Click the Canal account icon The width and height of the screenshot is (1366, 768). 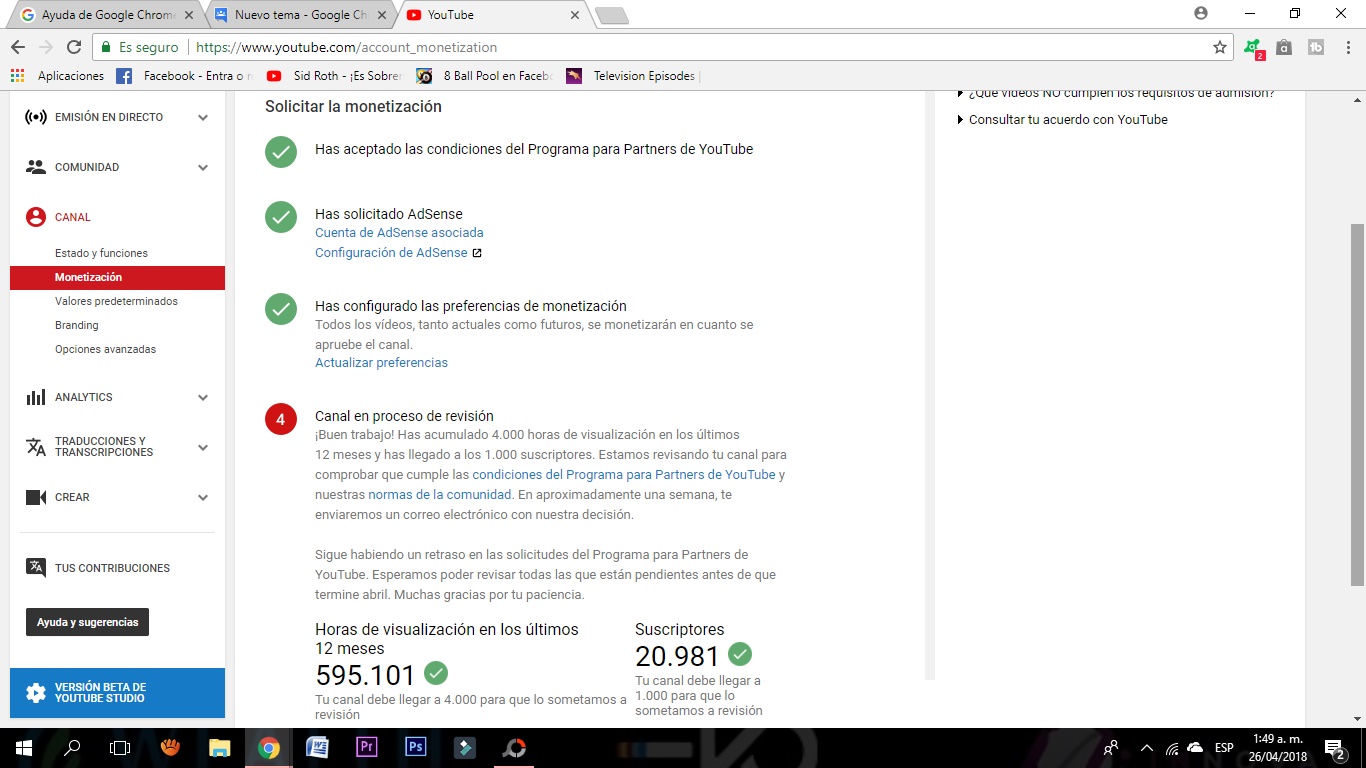pyautogui.click(x=36, y=217)
